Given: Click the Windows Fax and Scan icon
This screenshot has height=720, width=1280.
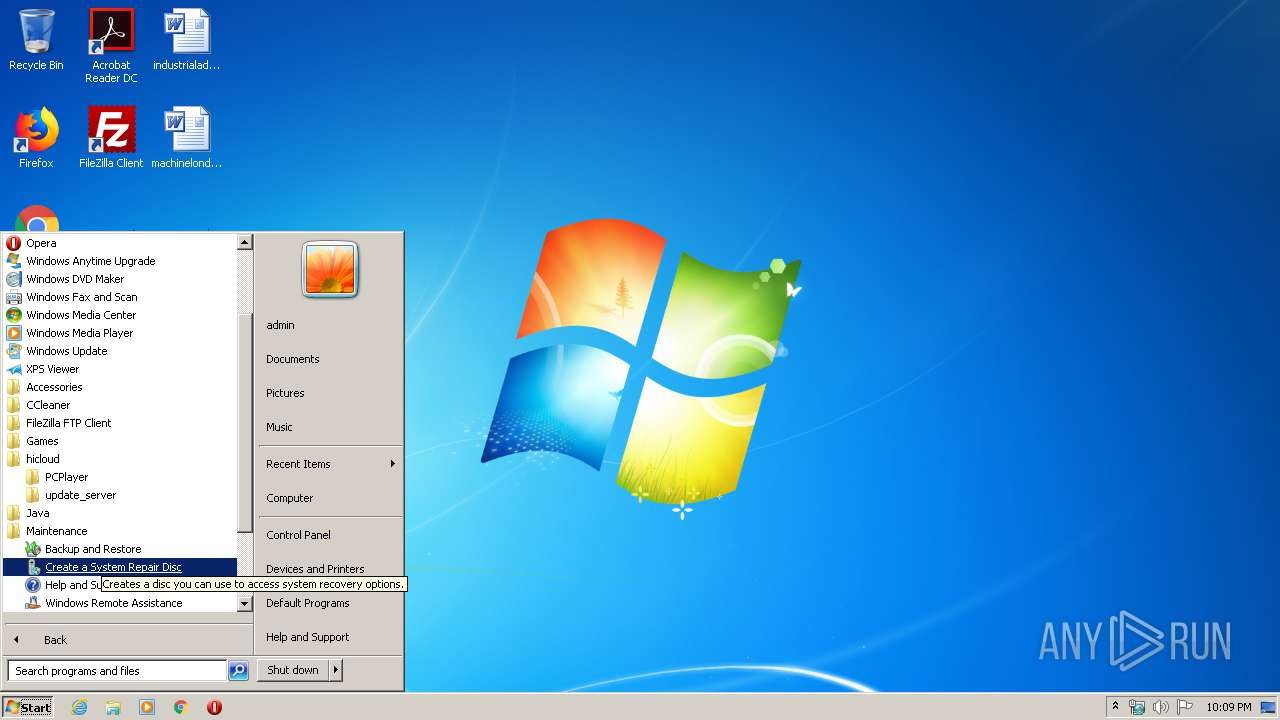Looking at the screenshot, I should click(14, 297).
